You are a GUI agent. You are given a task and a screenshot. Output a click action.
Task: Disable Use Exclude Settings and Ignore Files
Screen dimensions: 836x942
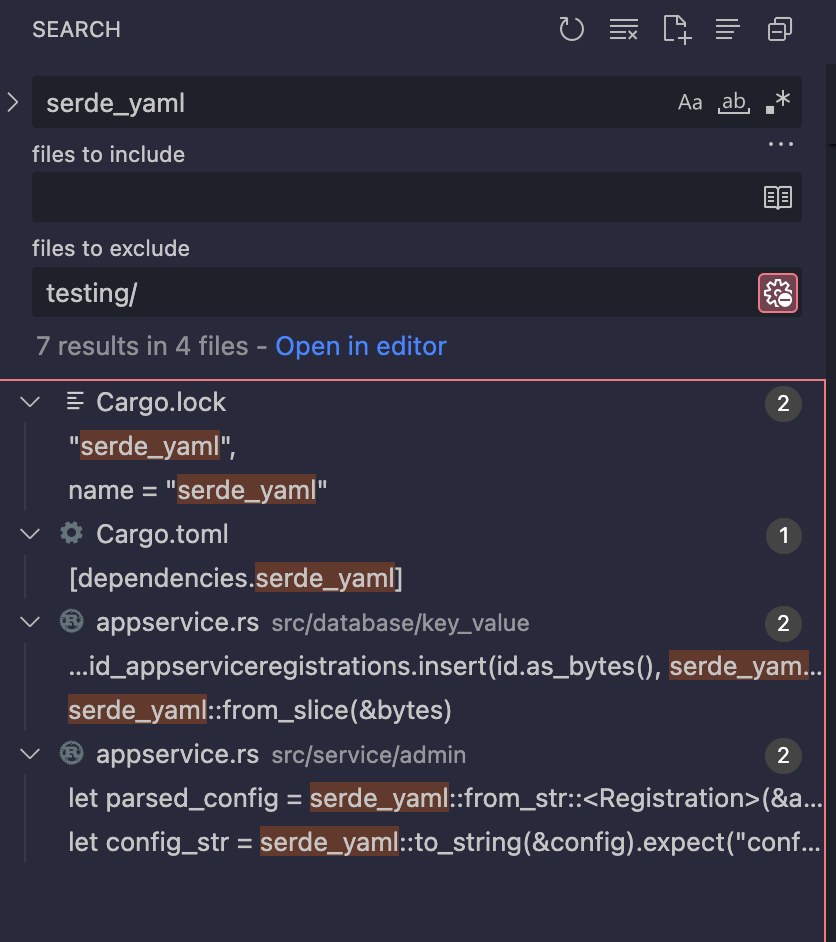pos(778,293)
